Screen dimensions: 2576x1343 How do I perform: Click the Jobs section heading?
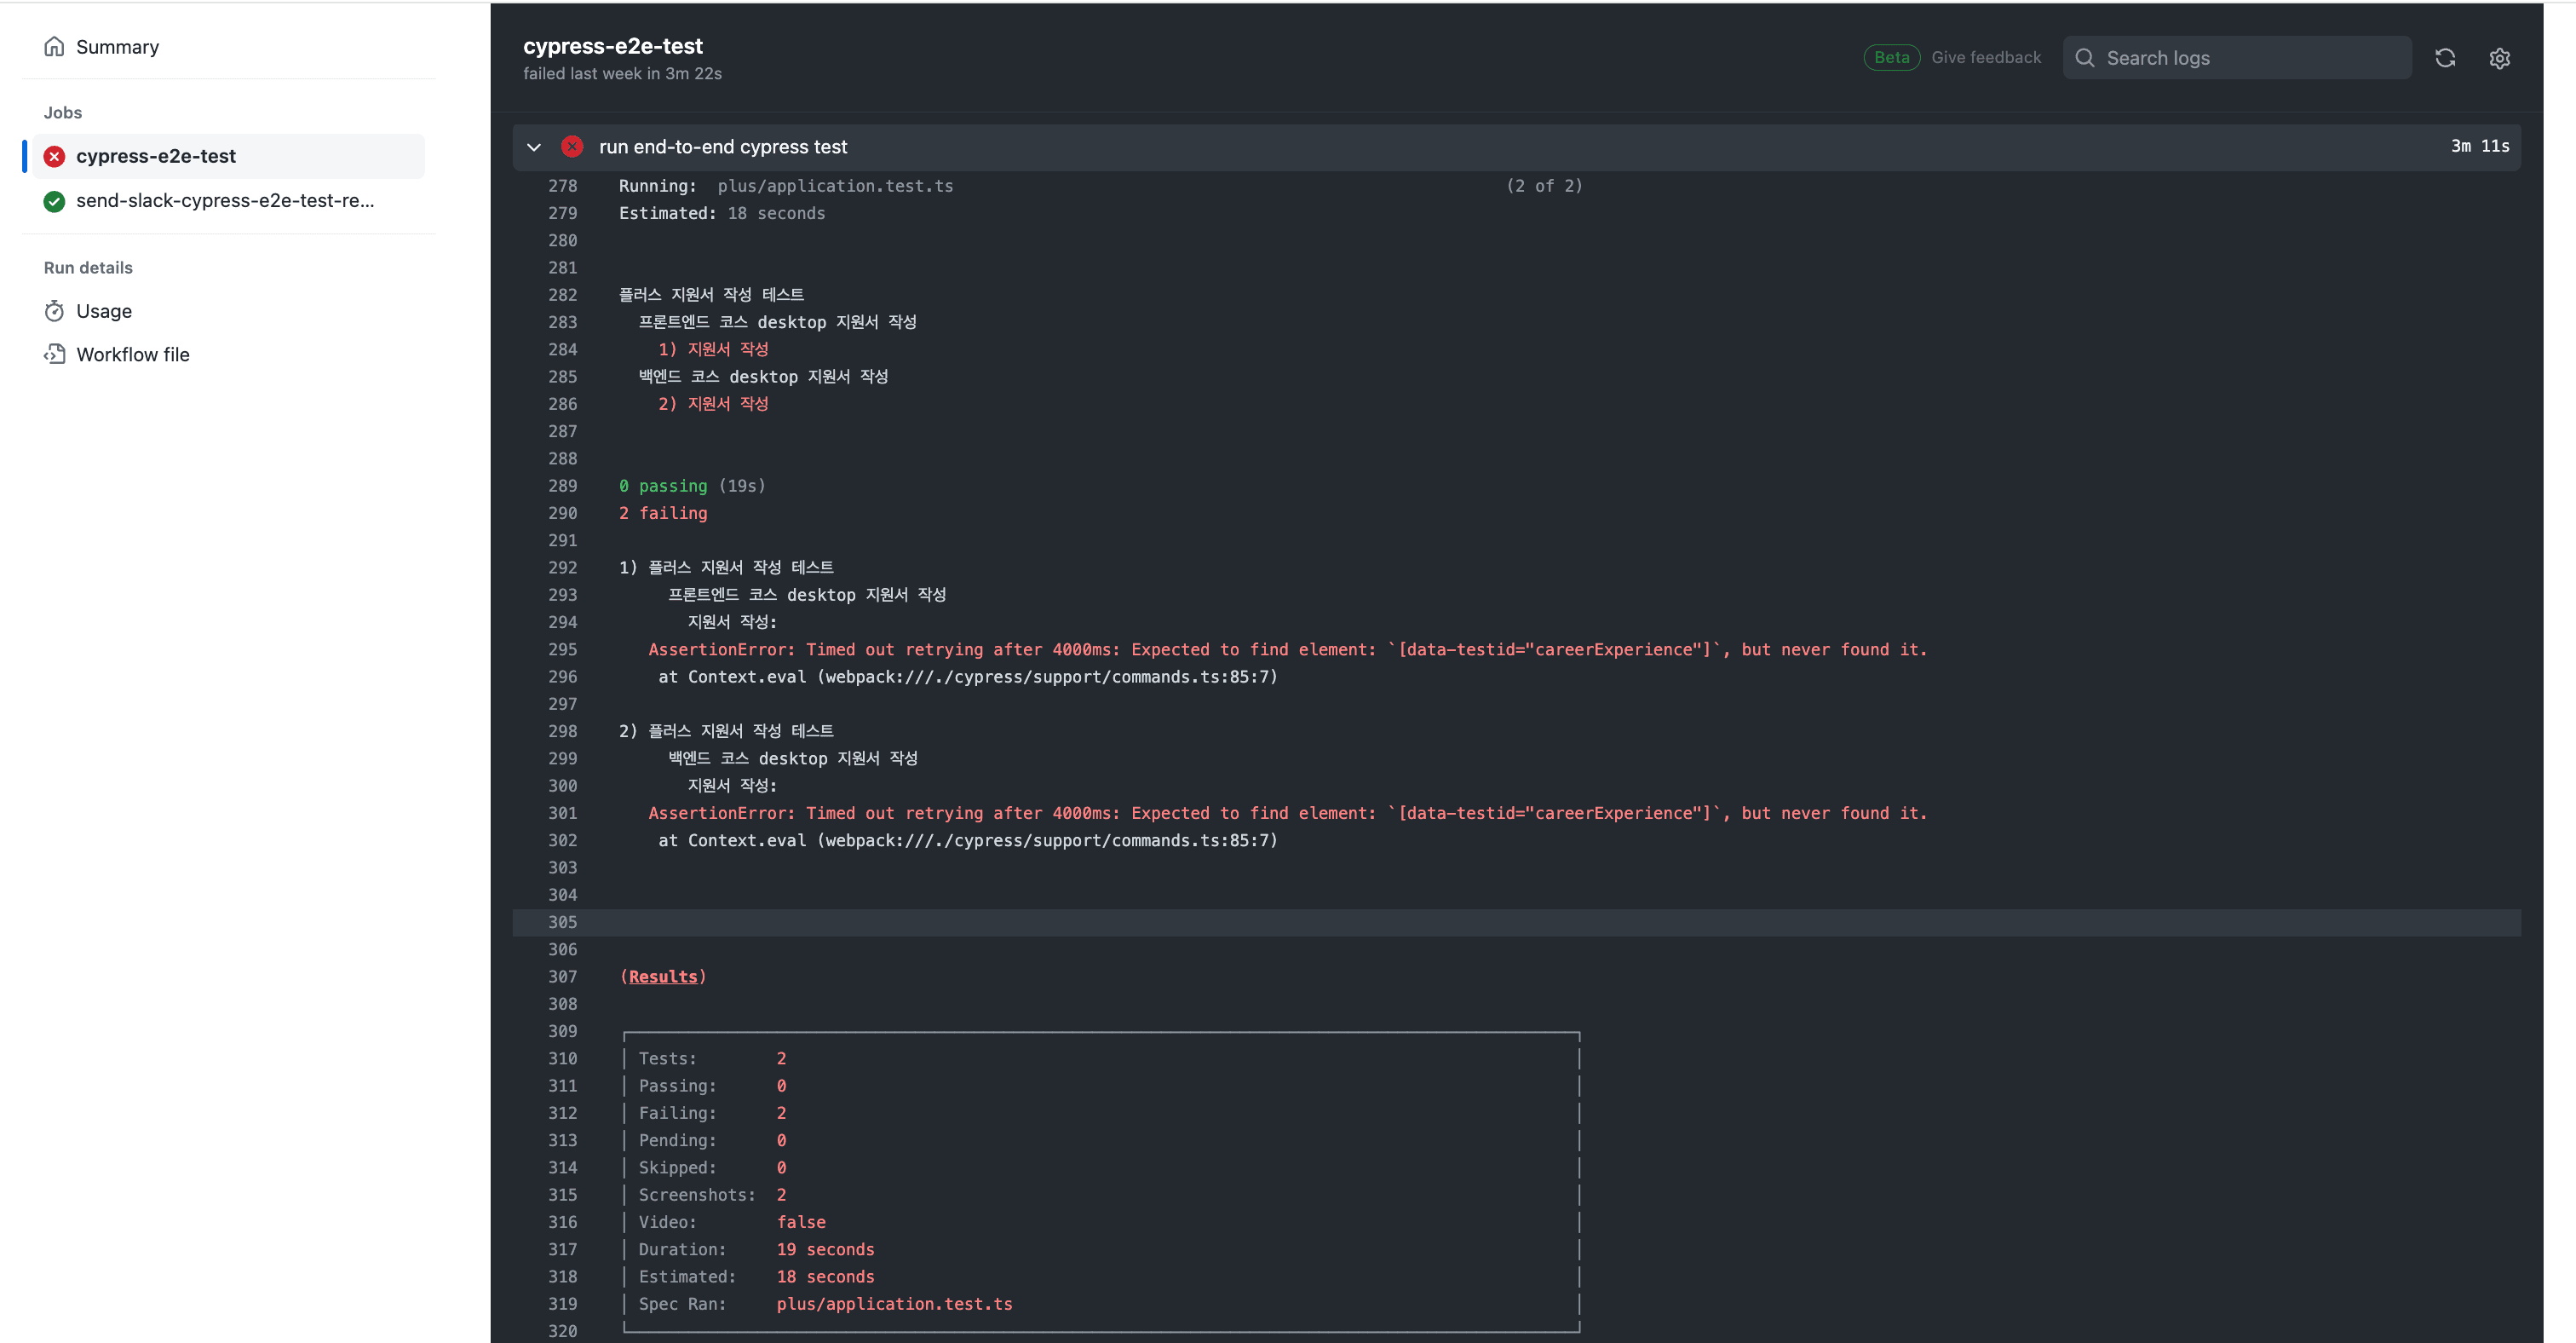[x=63, y=113]
